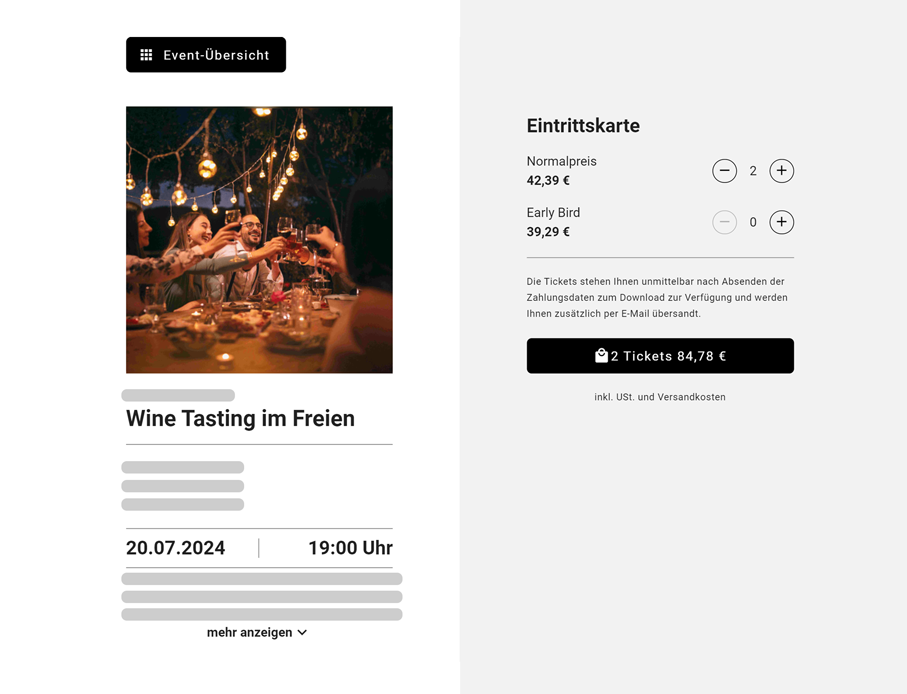This screenshot has width=907, height=694.
Task: Click the Early Bird quantity value 0
Action: coord(753,222)
